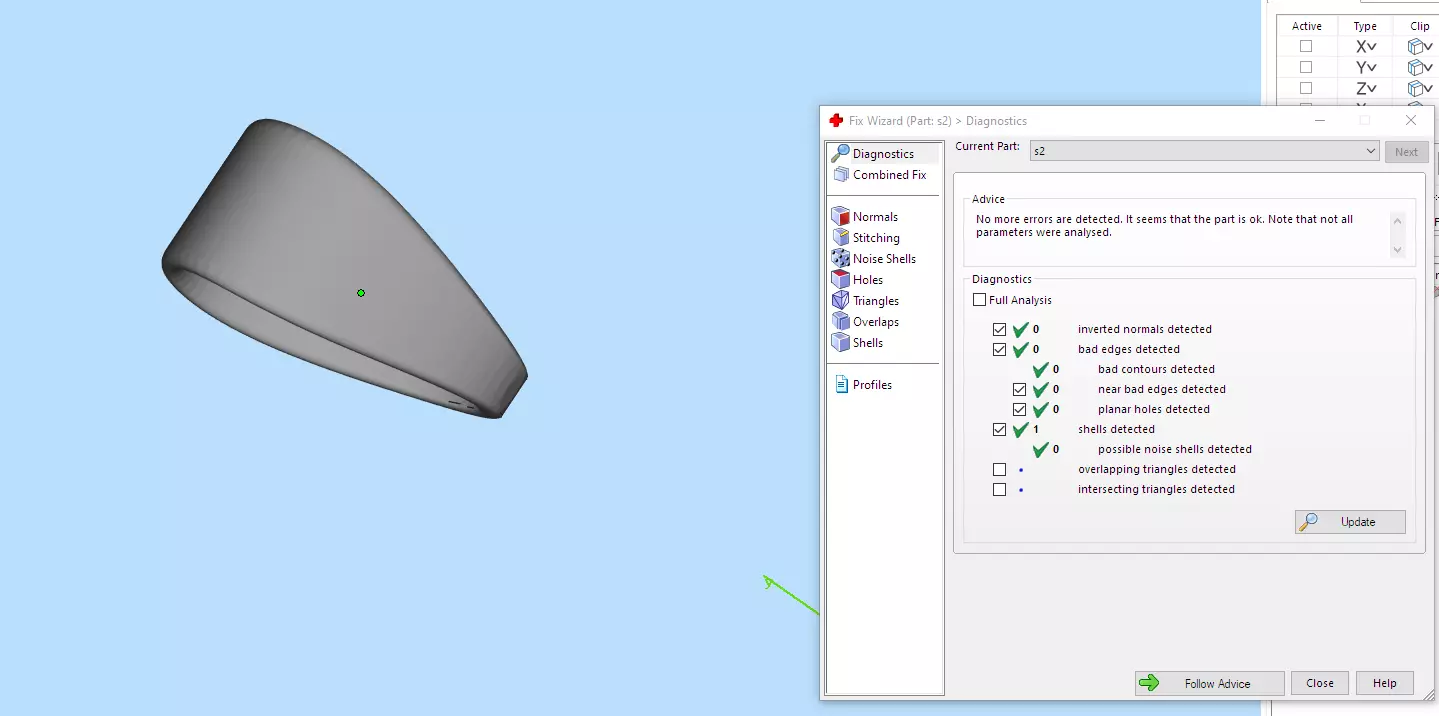
Task: Open the Clip dropdown in the Z row
Action: [x=1420, y=88]
